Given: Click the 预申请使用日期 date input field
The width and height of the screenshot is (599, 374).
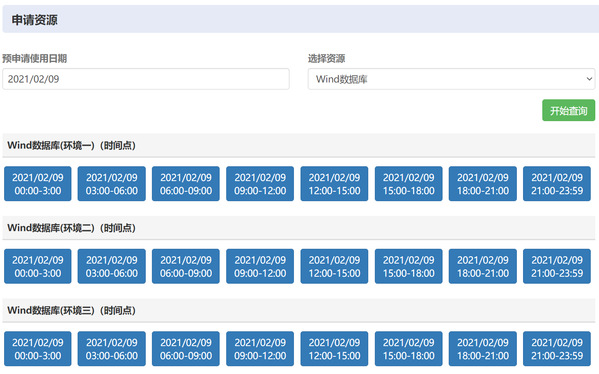Looking at the screenshot, I should [x=146, y=79].
